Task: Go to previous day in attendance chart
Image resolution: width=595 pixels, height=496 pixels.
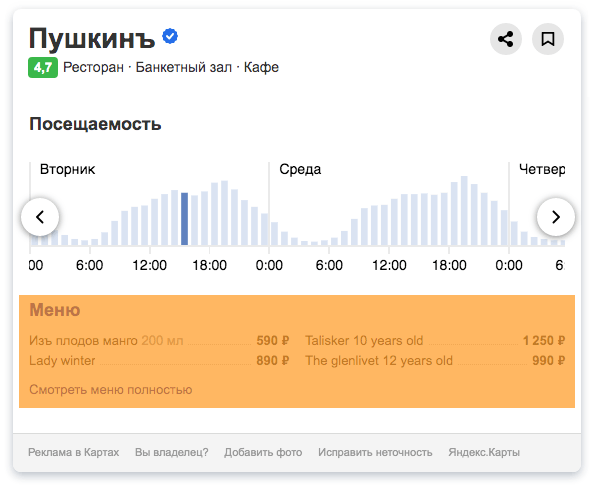Action: pos(40,217)
